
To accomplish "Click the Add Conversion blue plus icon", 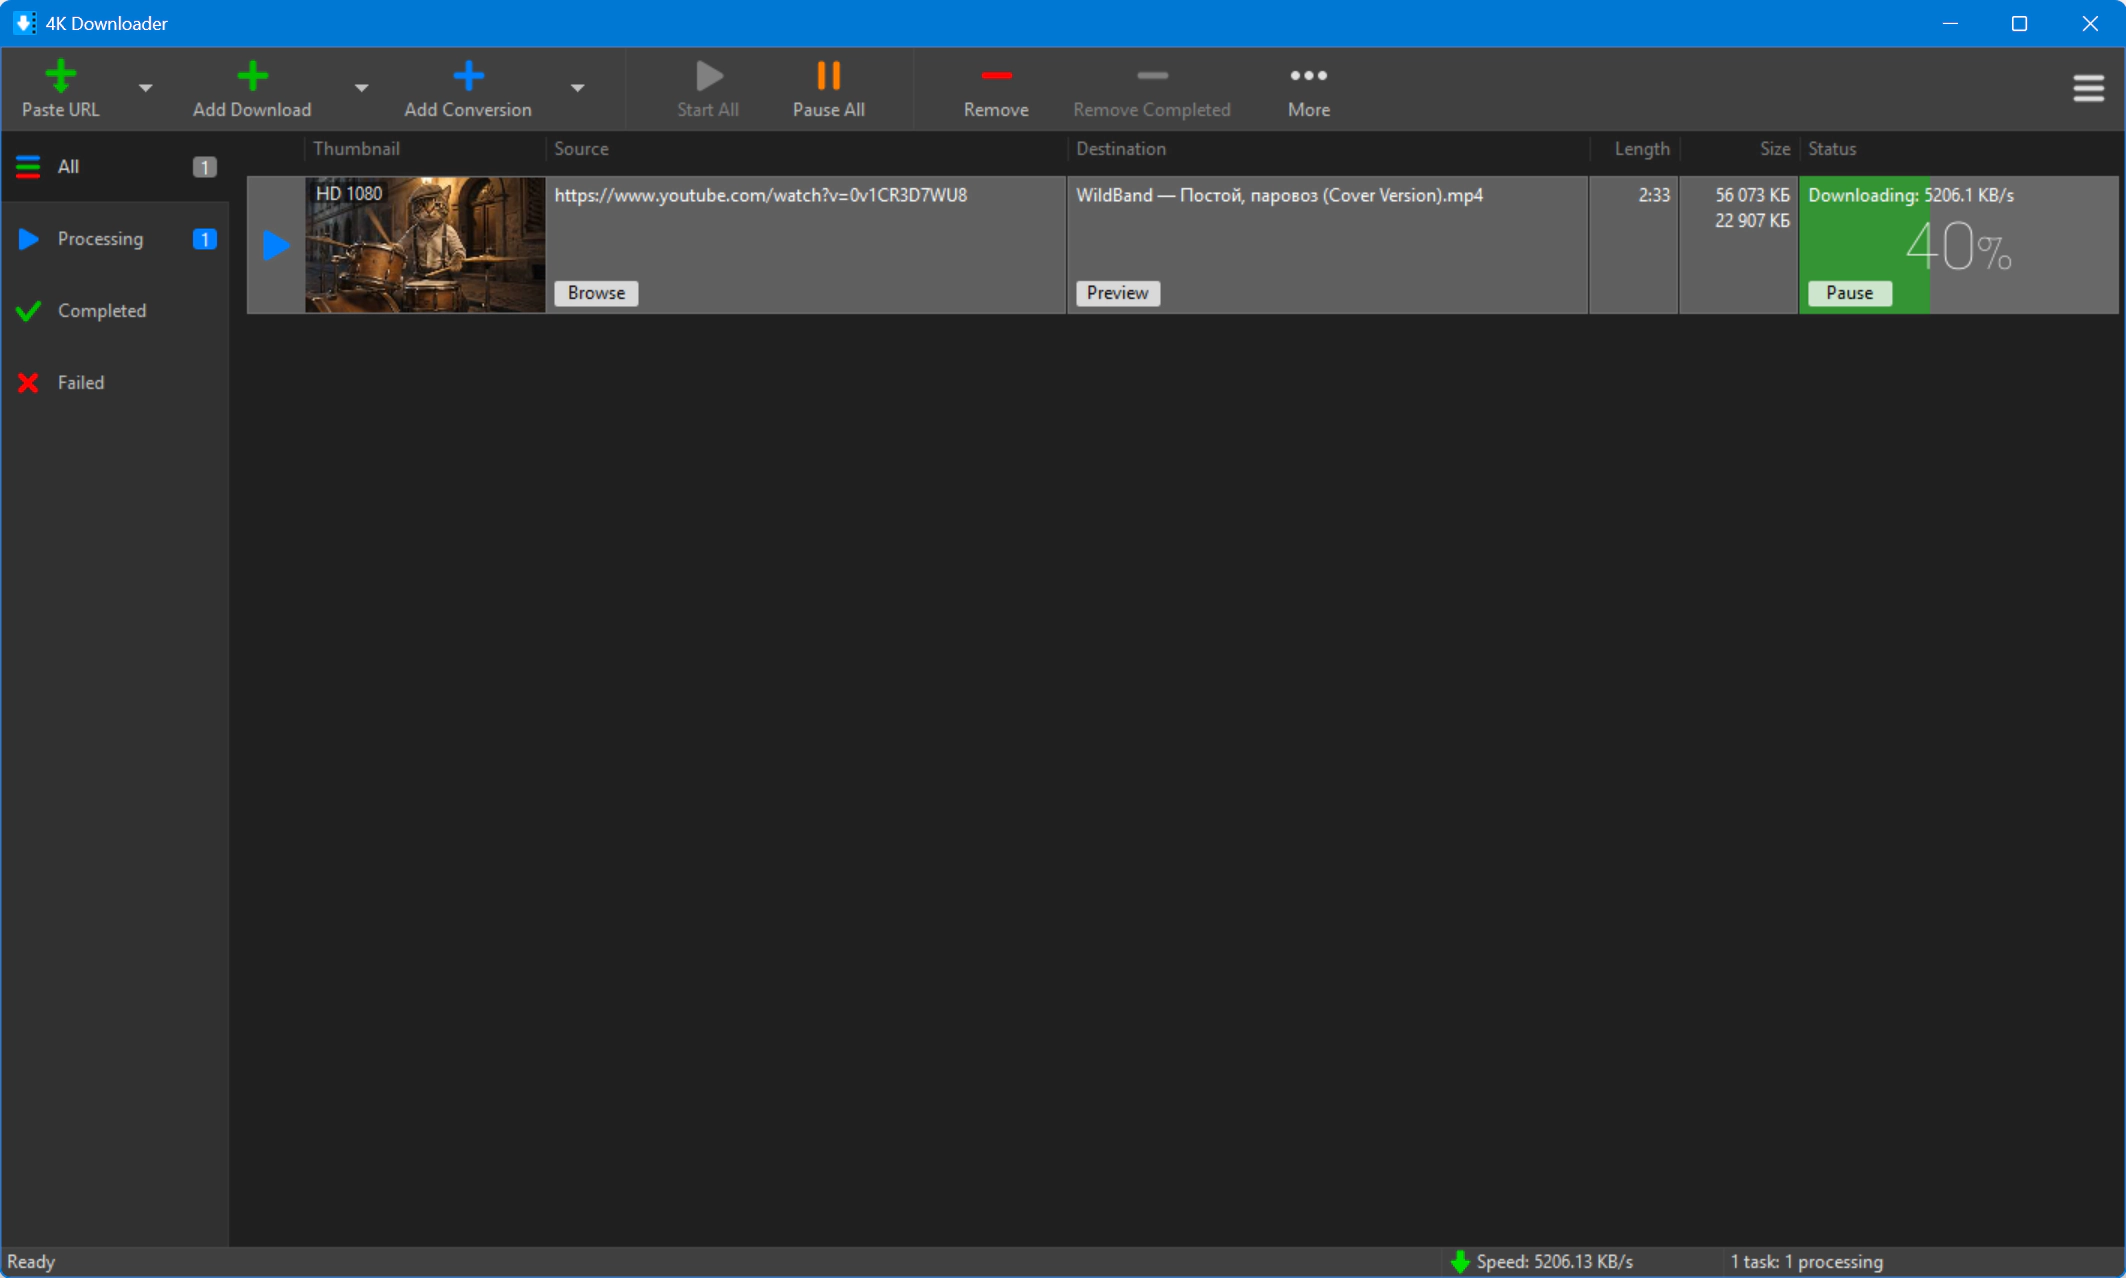I will click(x=468, y=75).
